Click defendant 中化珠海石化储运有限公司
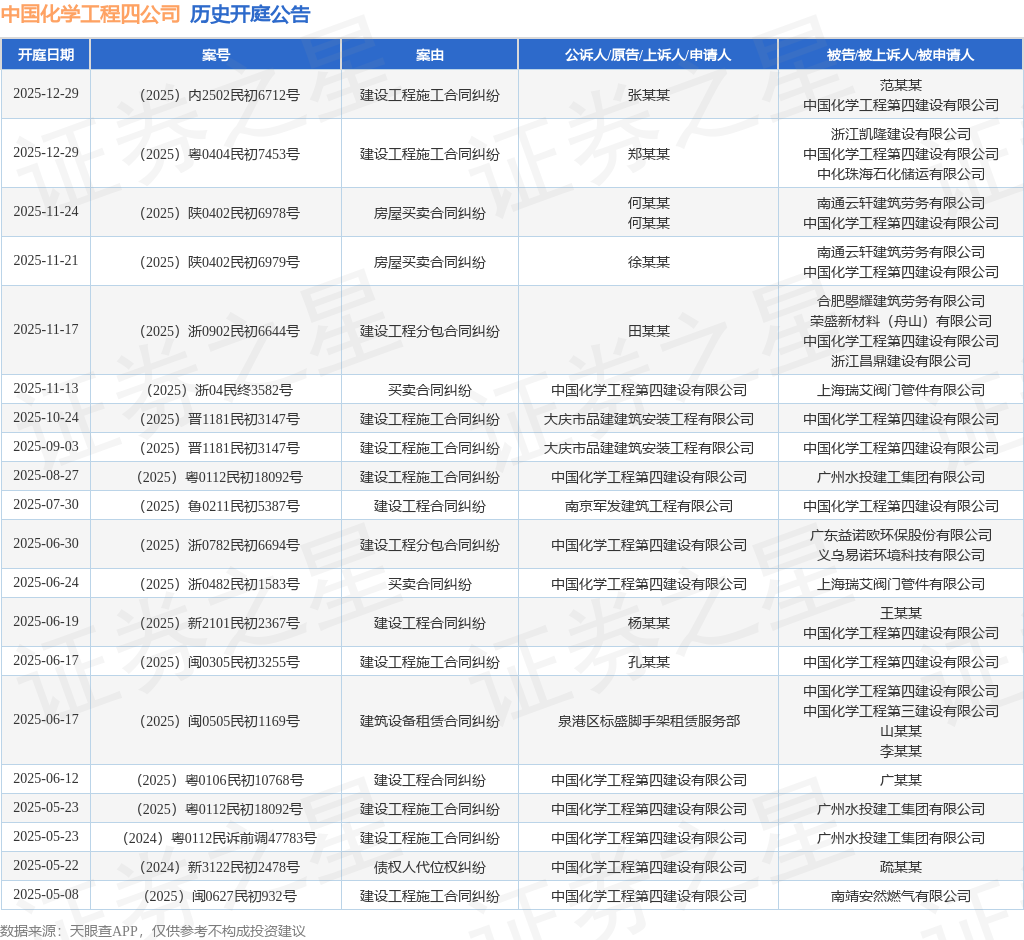This screenshot has width=1024, height=940. click(x=901, y=174)
